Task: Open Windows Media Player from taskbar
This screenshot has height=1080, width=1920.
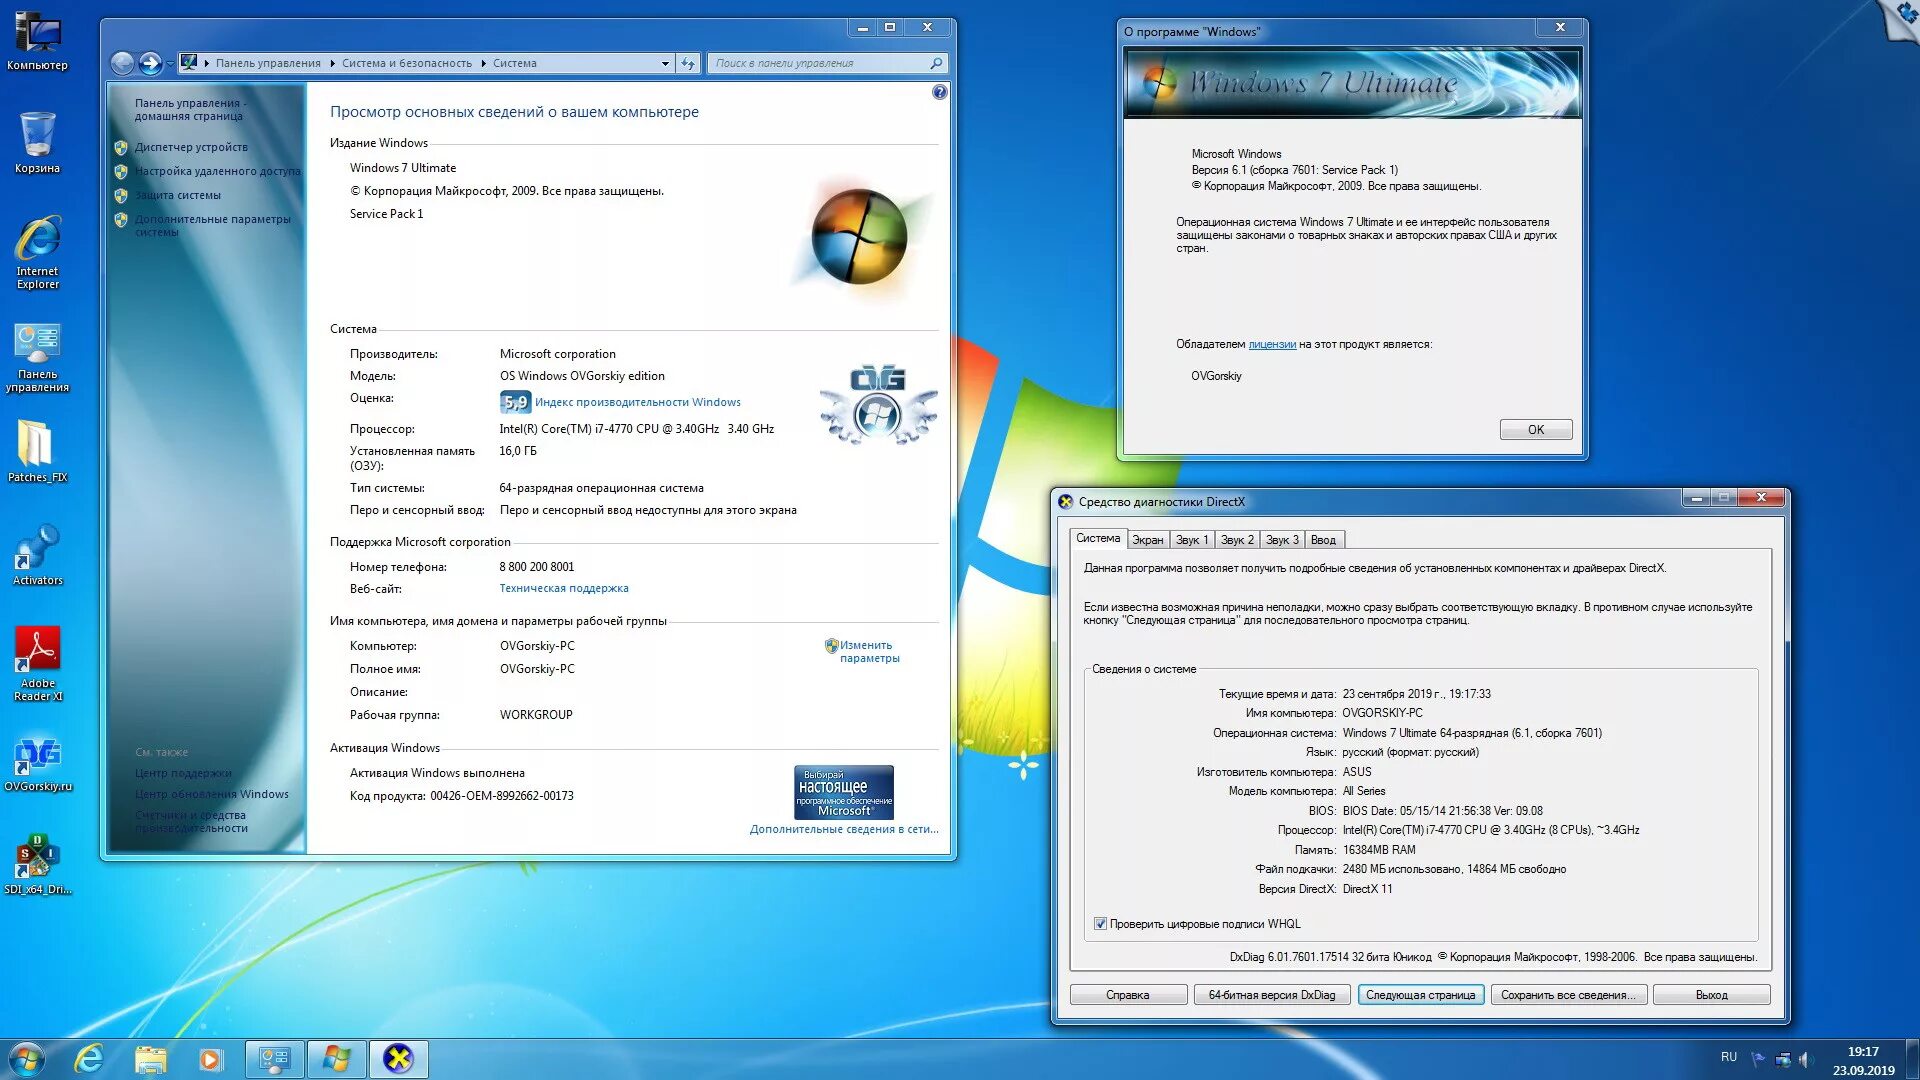Action: click(210, 1059)
